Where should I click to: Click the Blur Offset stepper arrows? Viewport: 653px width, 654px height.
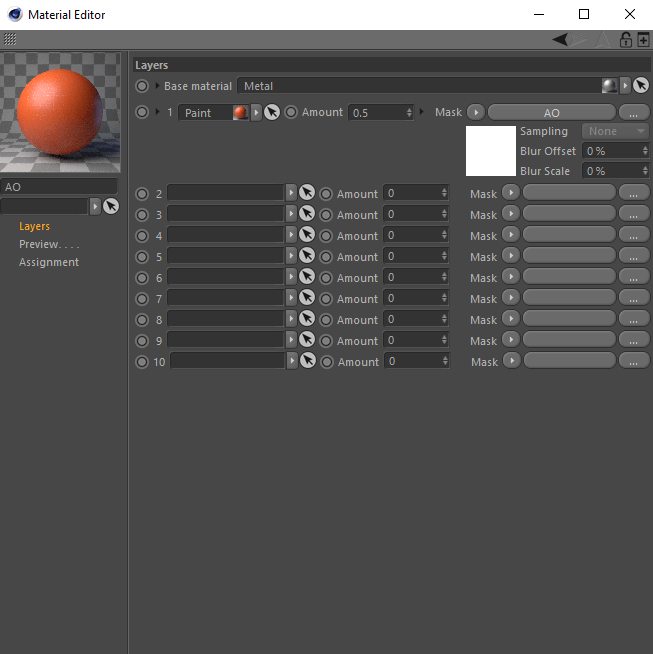coord(645,151)
